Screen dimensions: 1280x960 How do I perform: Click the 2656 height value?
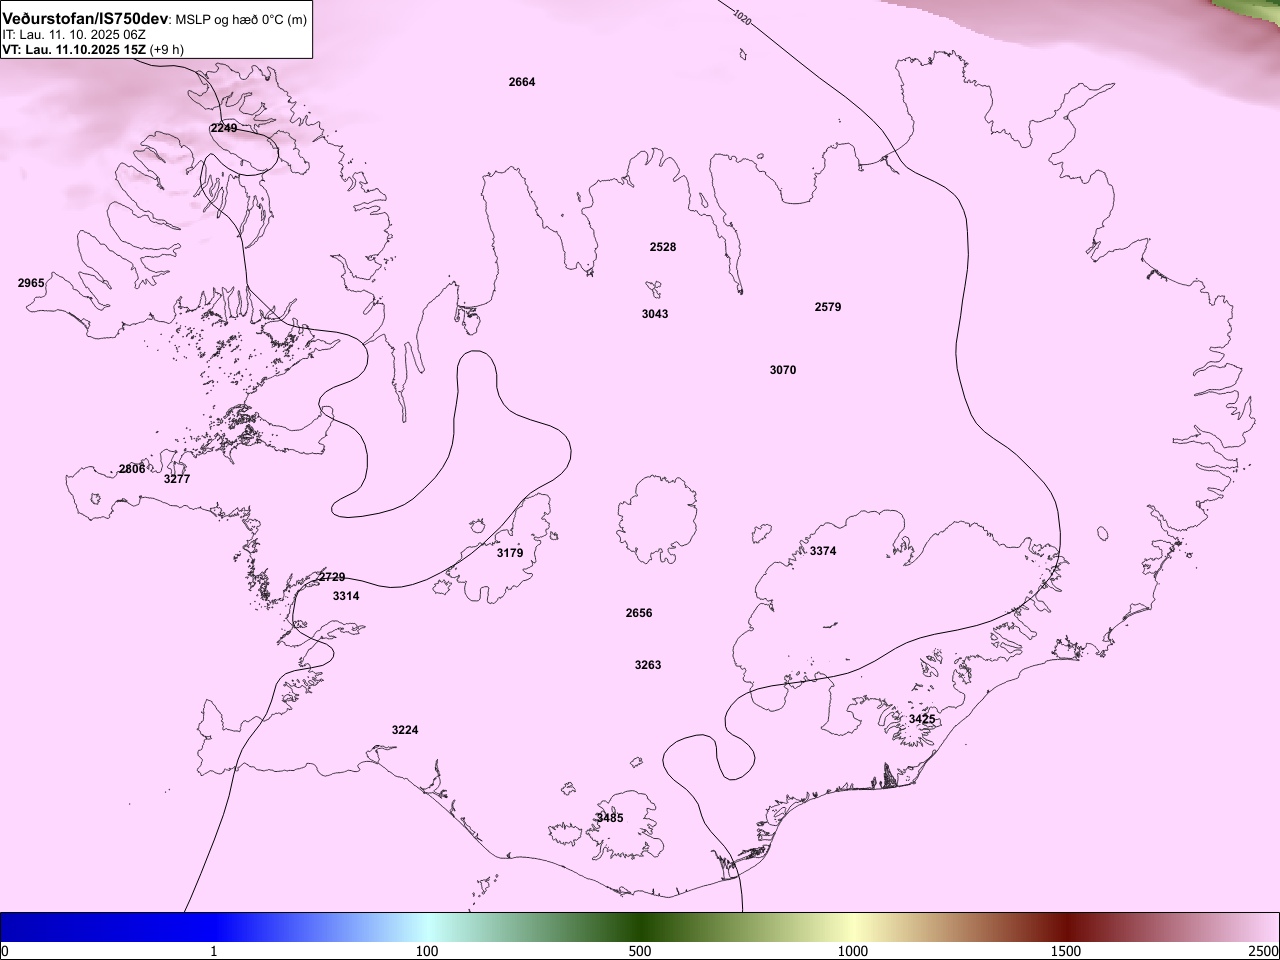(x=639, y=613)
